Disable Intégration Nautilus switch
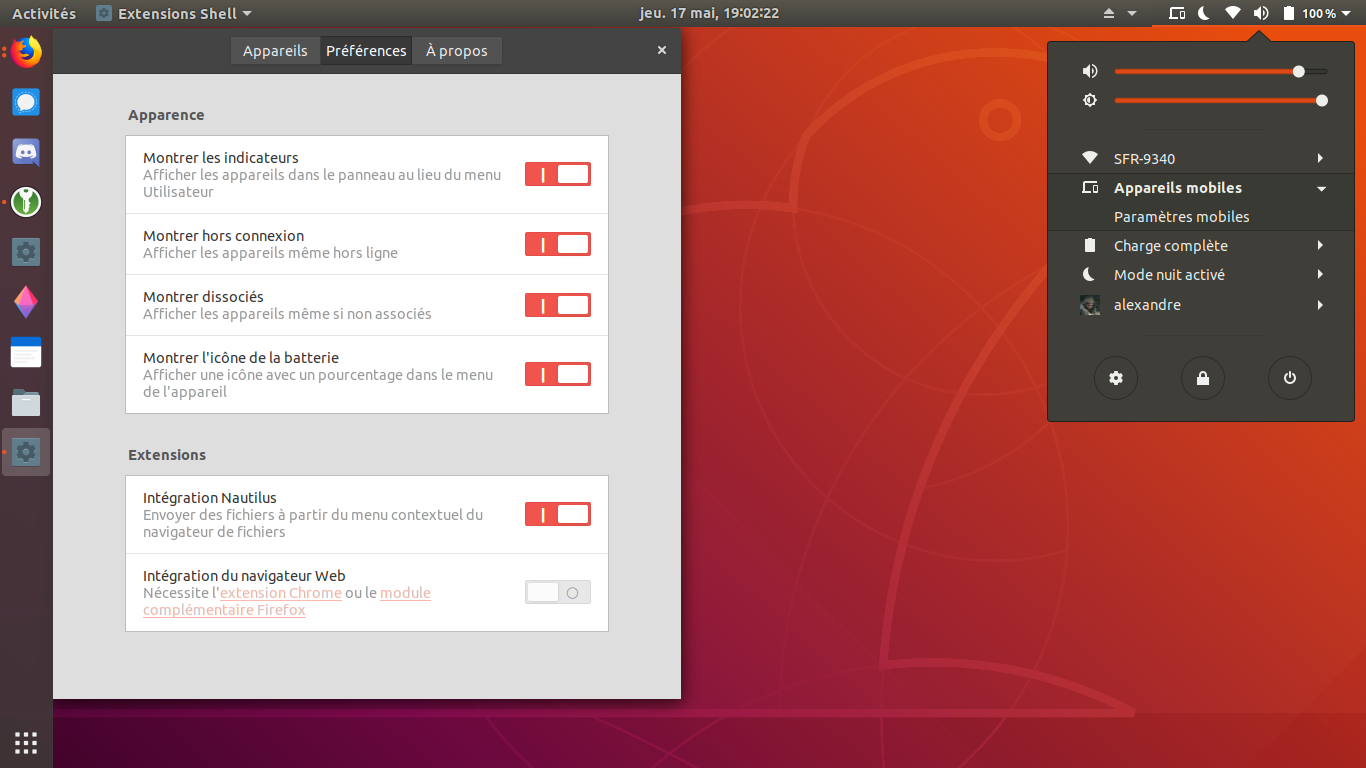Viewport: 1366px width, 768px height. click(558, 514)
